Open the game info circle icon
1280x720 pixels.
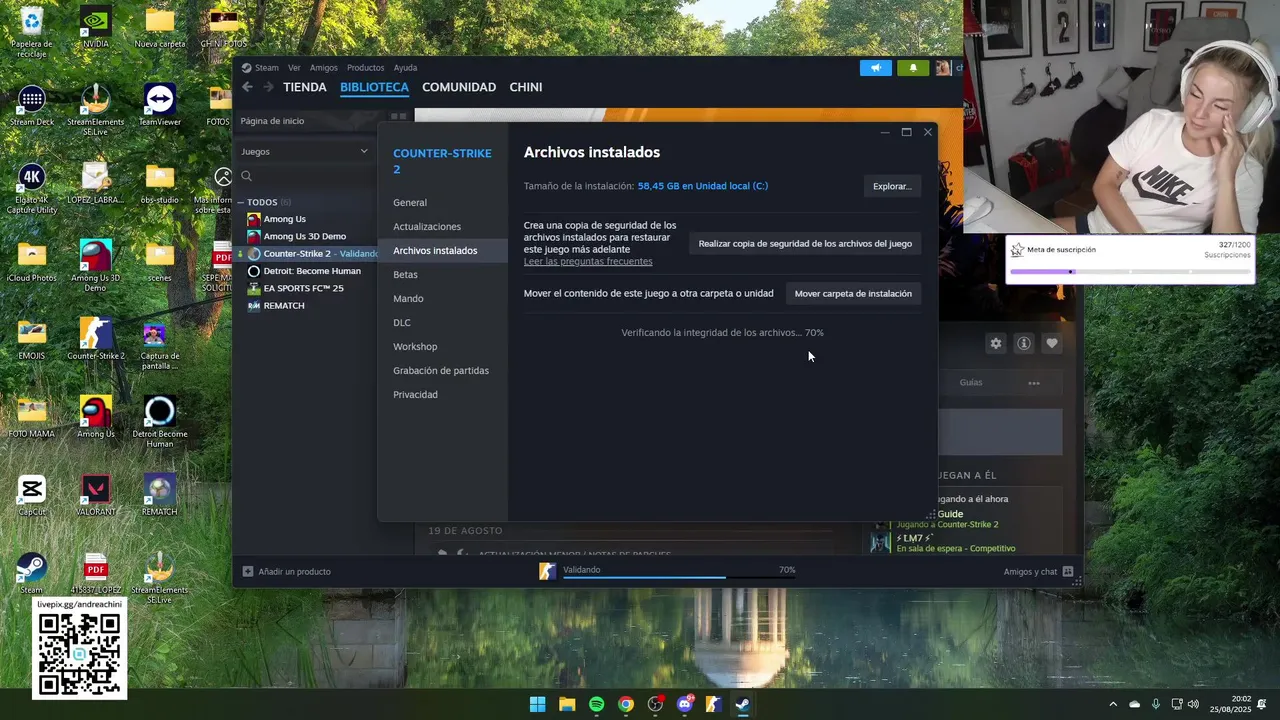(1024, 343)
